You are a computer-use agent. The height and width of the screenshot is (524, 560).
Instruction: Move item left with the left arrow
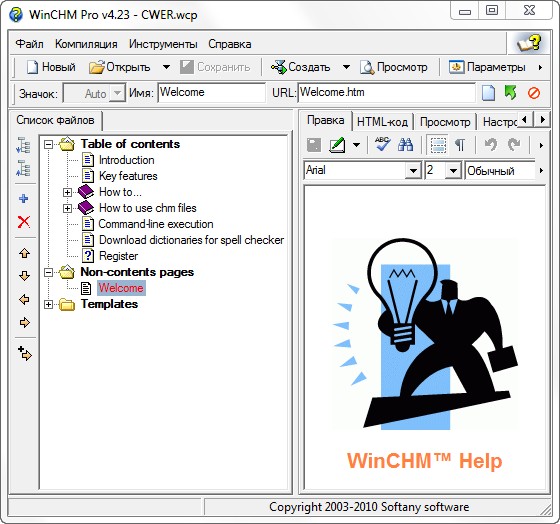(x=24, y=299)
